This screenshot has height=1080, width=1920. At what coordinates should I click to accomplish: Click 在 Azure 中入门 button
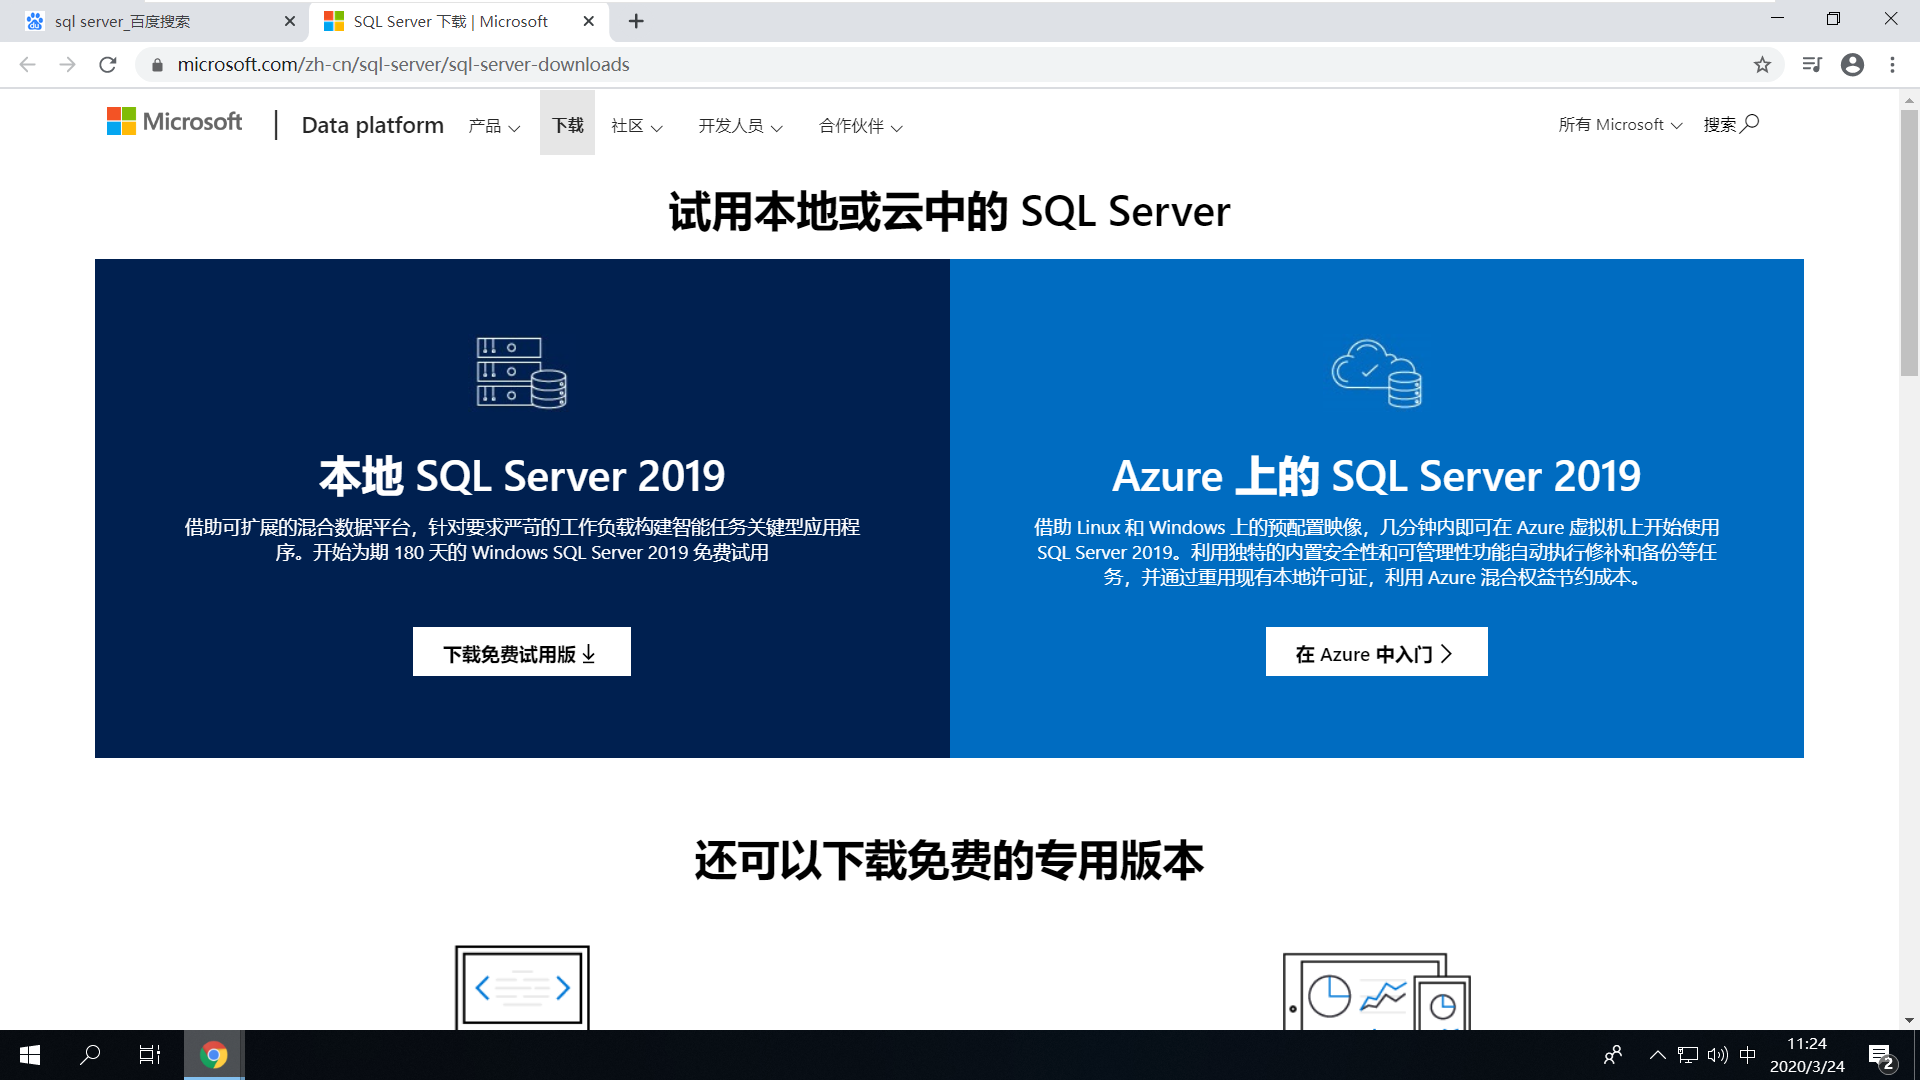coord(1376,651)
